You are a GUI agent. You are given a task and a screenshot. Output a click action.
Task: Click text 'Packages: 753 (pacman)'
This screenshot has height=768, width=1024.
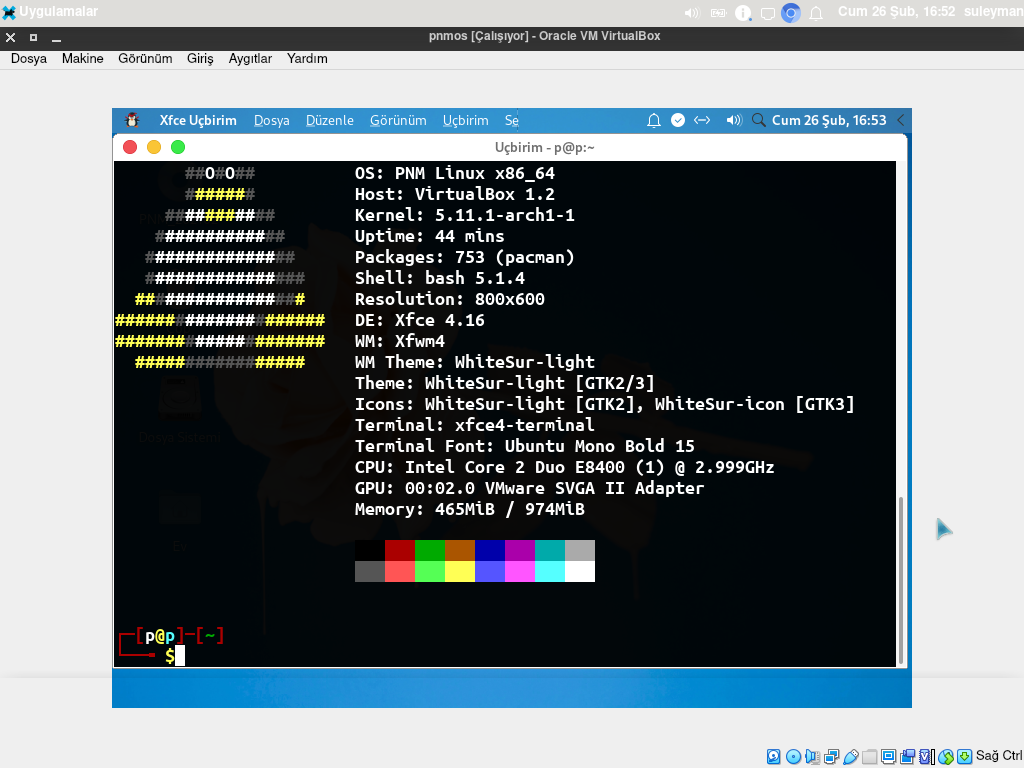464,257
